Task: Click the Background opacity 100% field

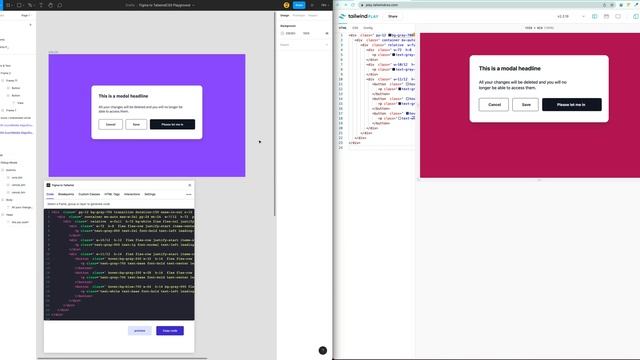Action: pyautogui.click(x=306, y=33)
